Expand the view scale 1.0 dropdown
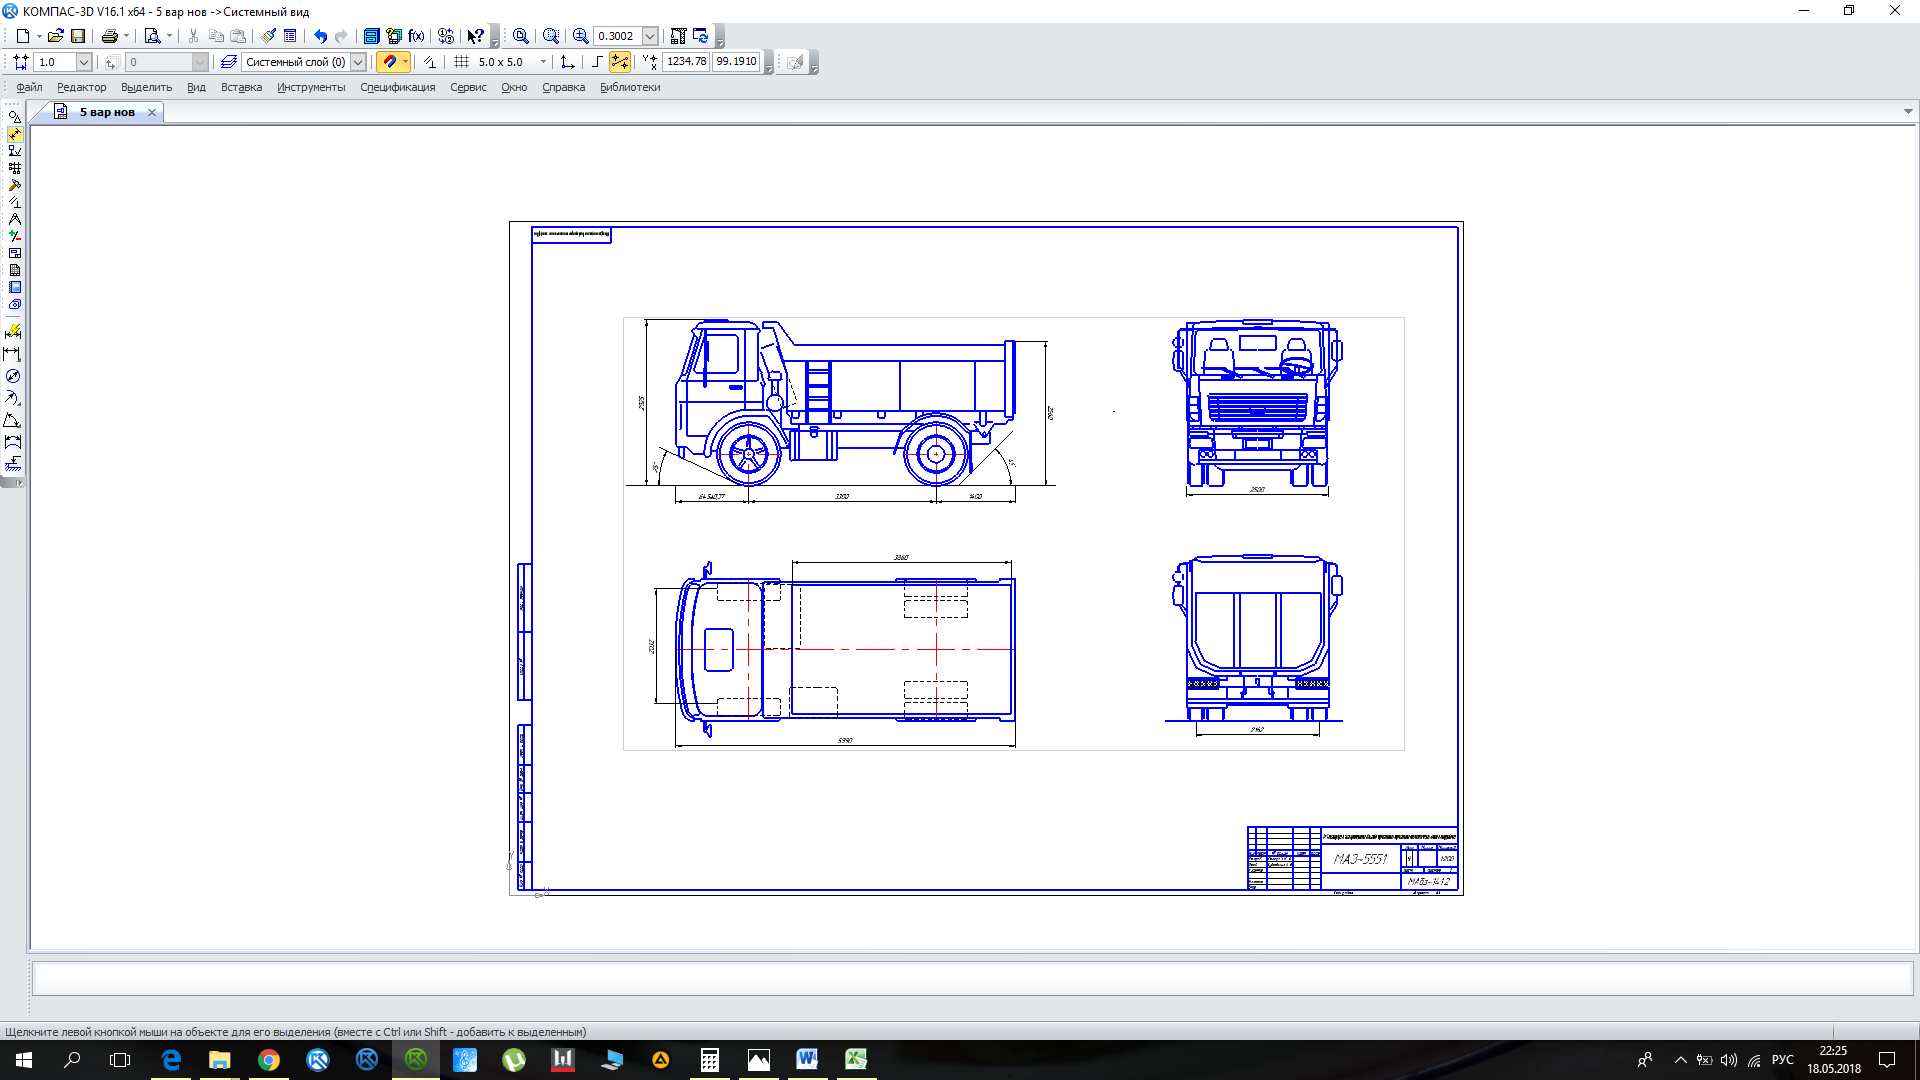 [x=84, y=62]
